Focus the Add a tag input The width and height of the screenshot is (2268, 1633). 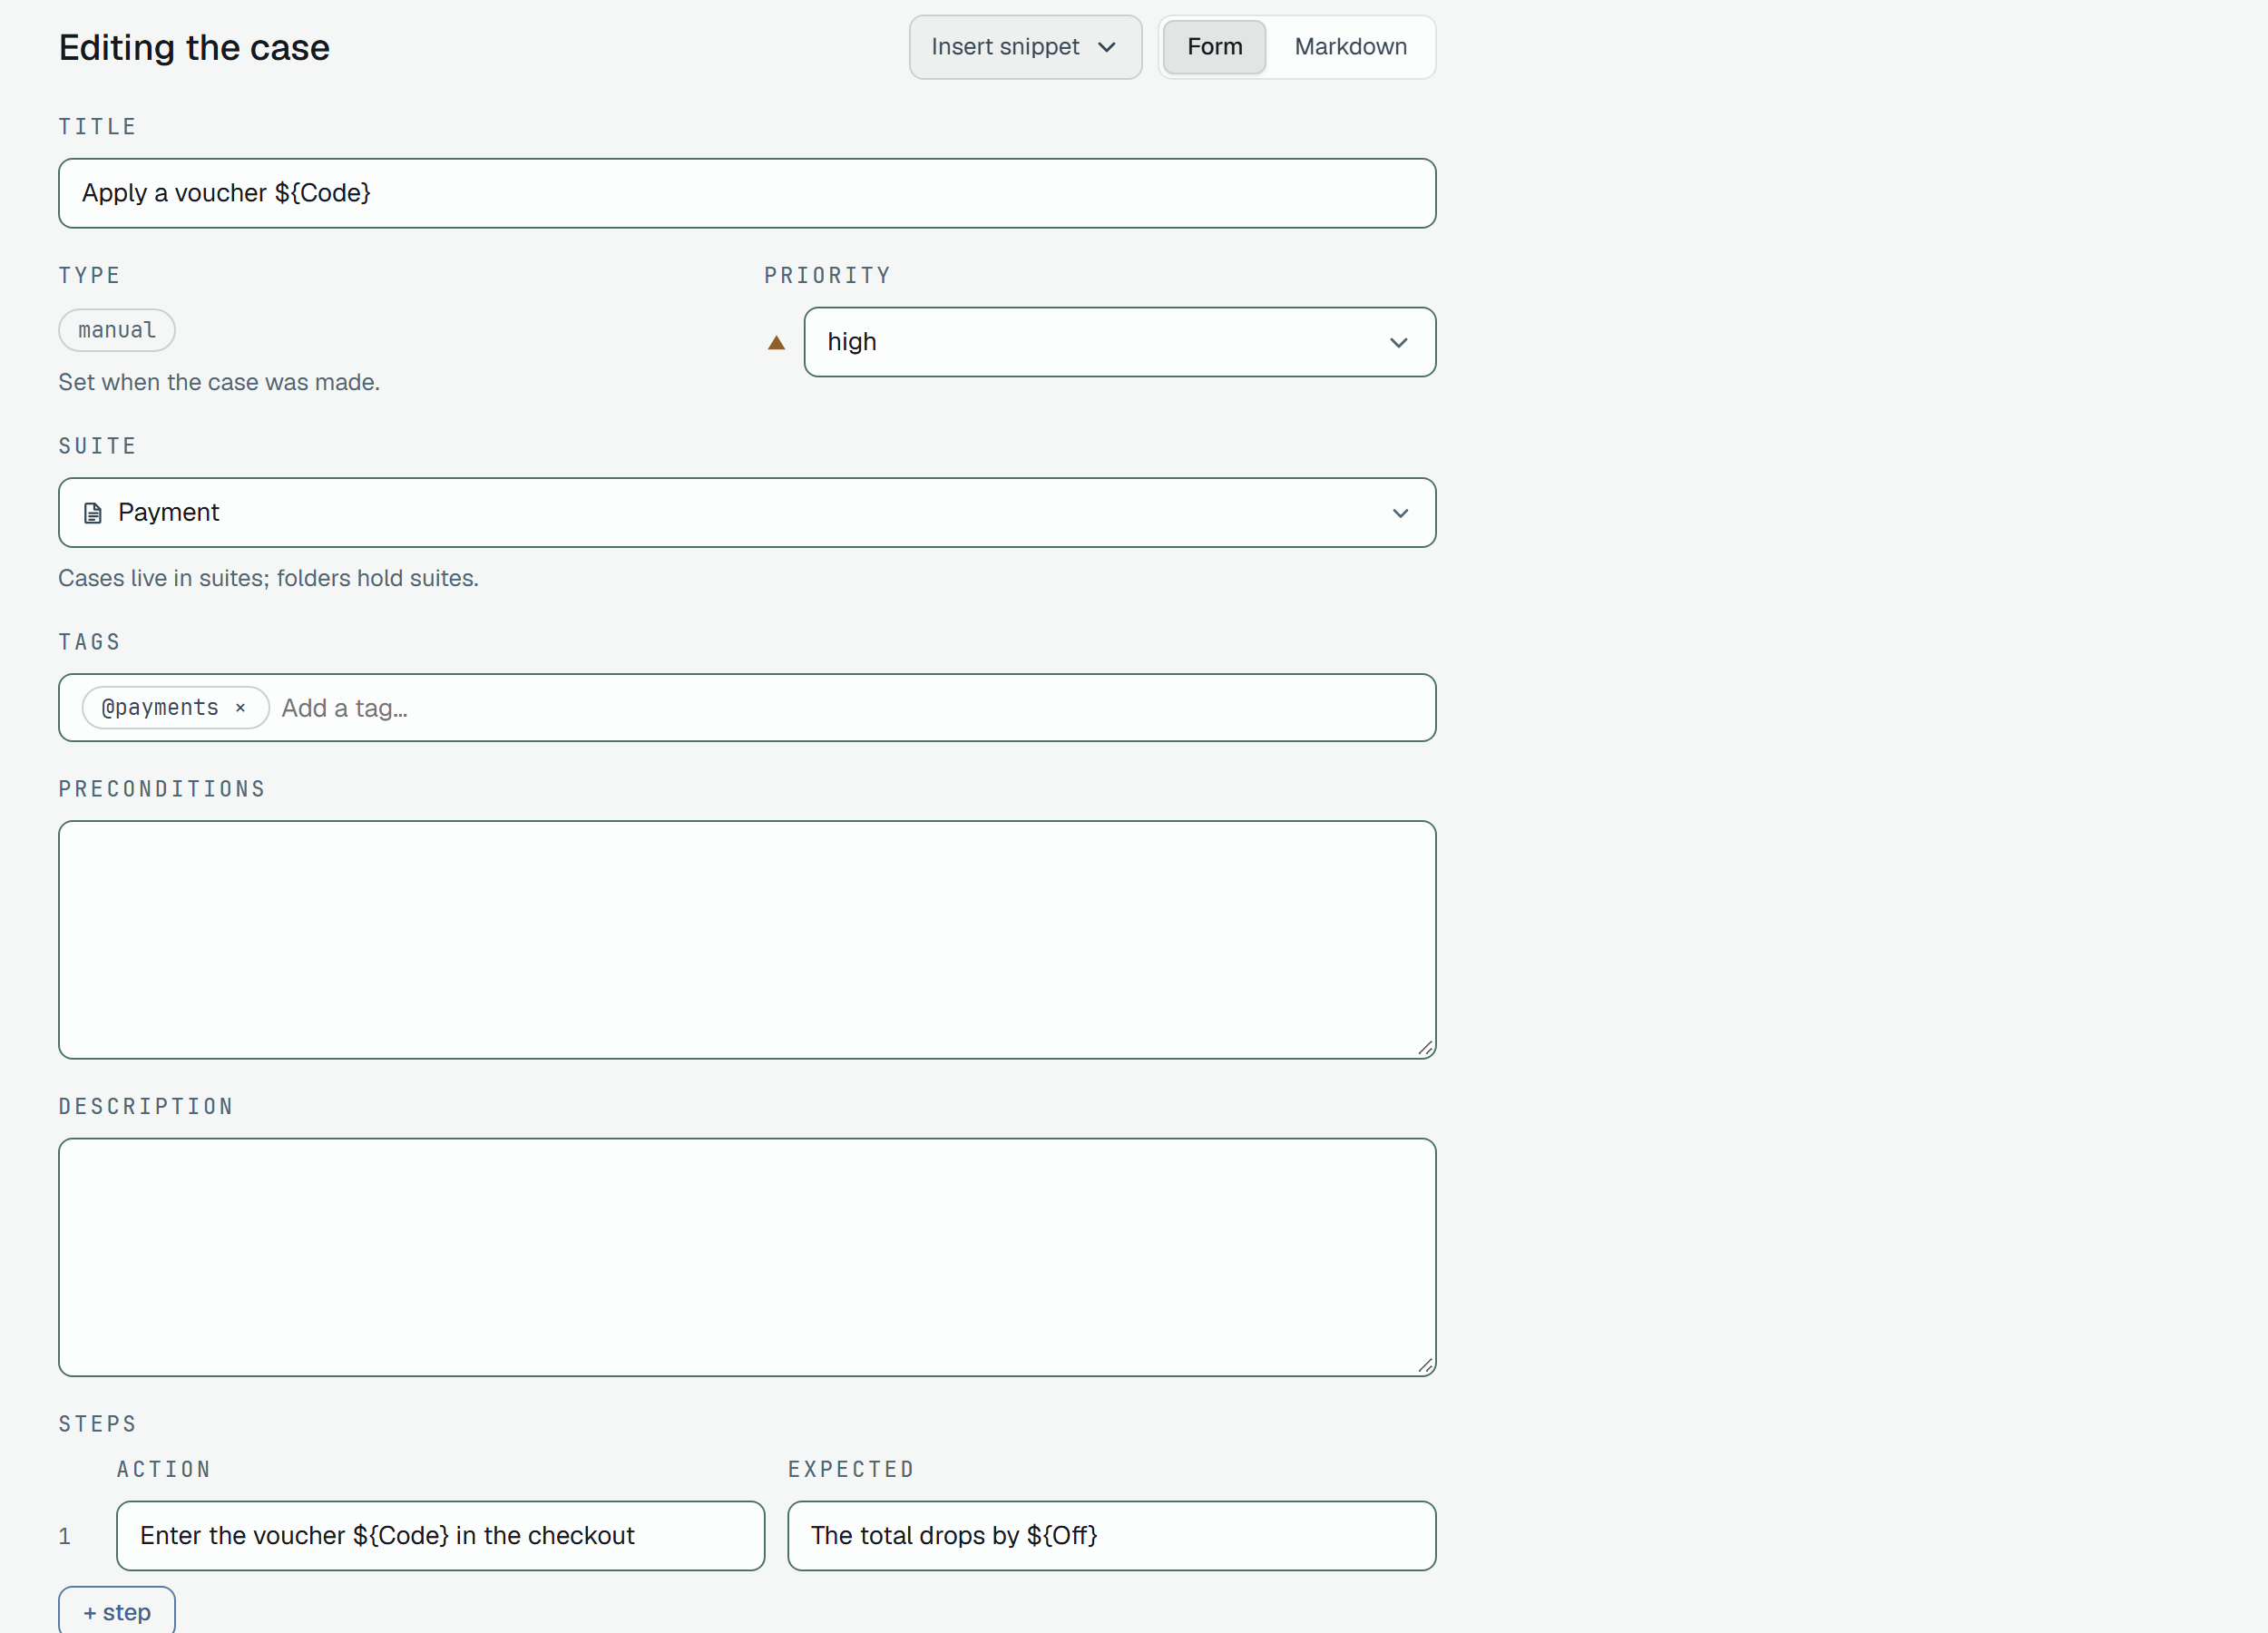click(x=850, y=708)
